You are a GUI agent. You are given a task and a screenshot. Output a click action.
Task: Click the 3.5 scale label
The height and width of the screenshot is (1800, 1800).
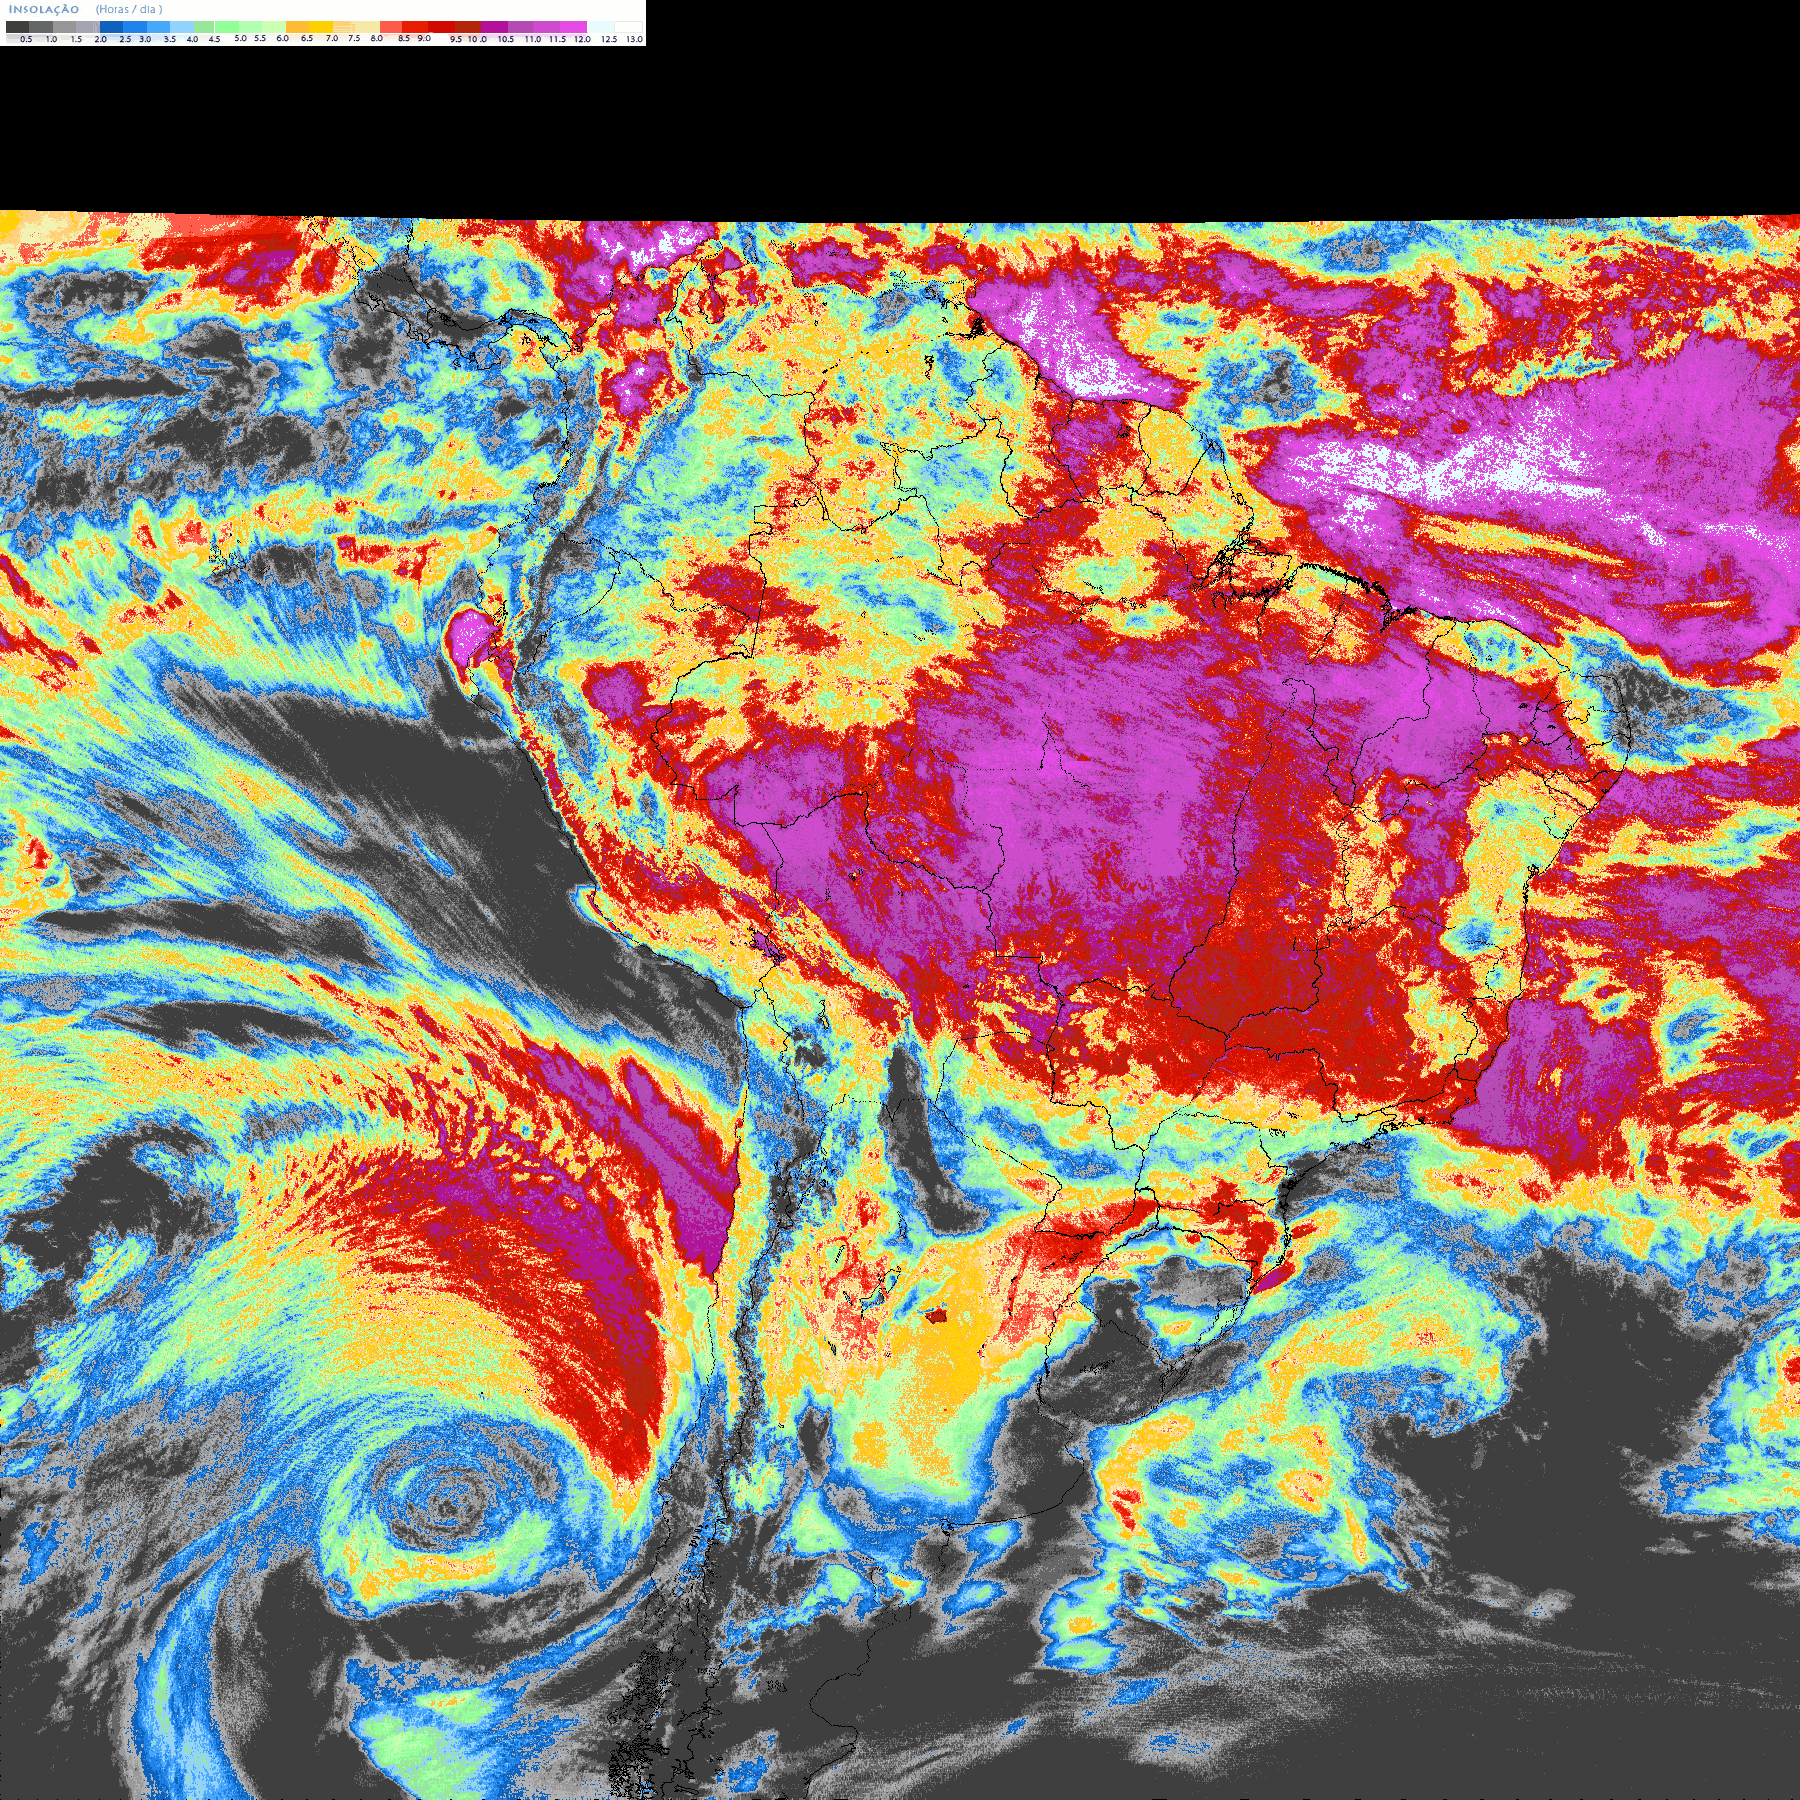[x=170, y=39]
